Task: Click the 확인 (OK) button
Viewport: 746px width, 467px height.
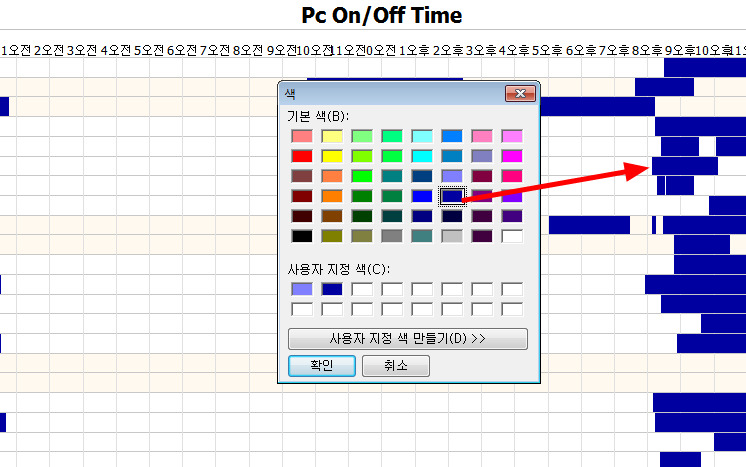Action: pyautogui.click(x=321, y=366)
